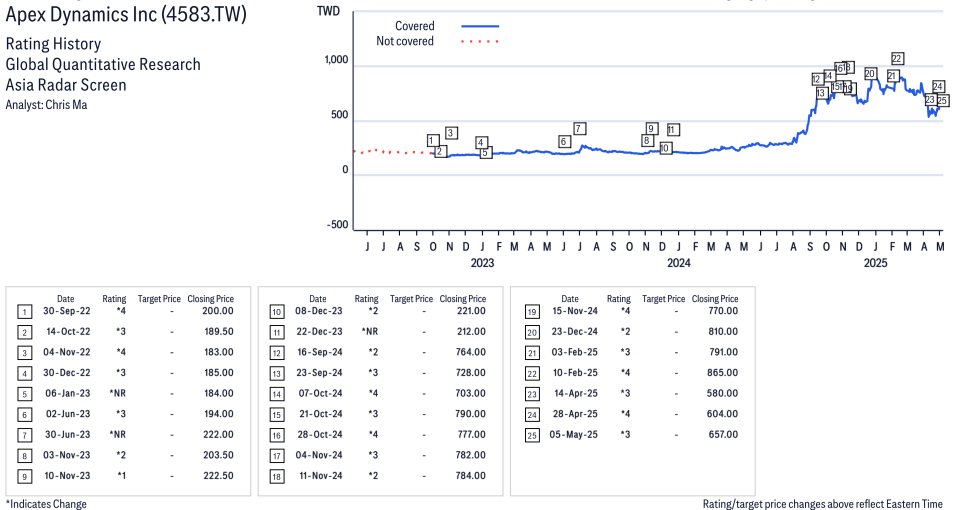Click the *1 rating for 10-Nov-23
954x510 pixels.
pyautogui.click(x=121, y=476)
